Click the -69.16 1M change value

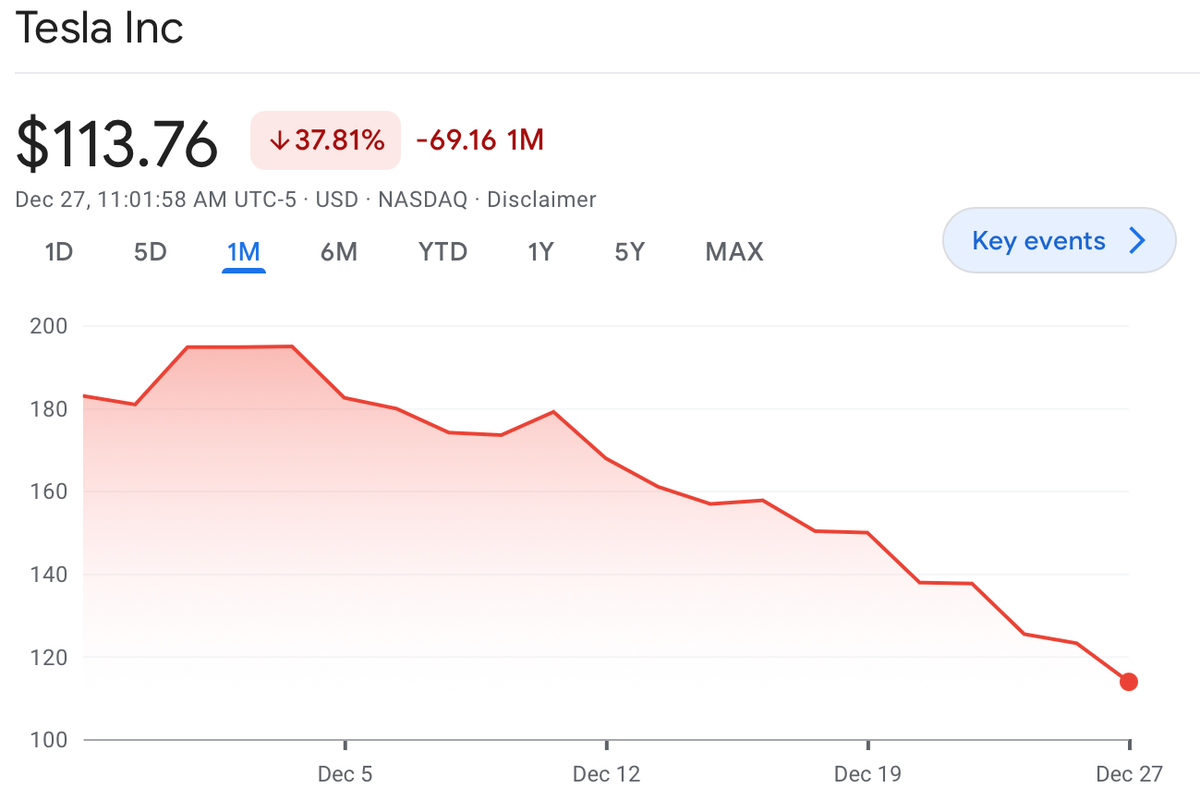(x=479, y=140)
